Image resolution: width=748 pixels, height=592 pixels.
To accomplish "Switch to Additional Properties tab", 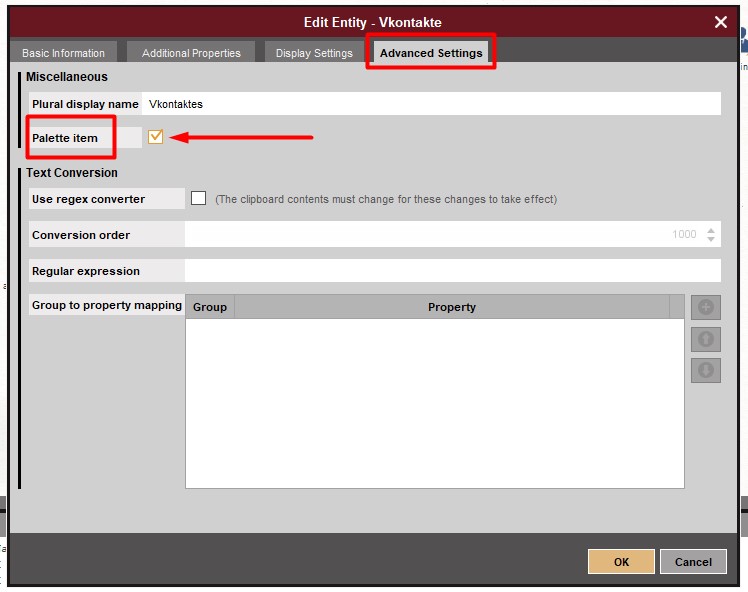I will [x=191, y=52].
